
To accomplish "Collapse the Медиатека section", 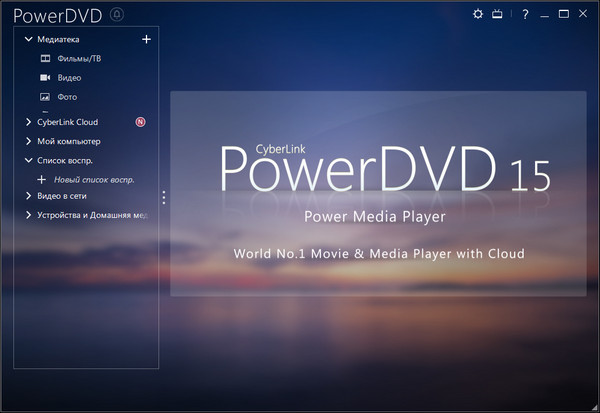I will [x=28, y=40].
